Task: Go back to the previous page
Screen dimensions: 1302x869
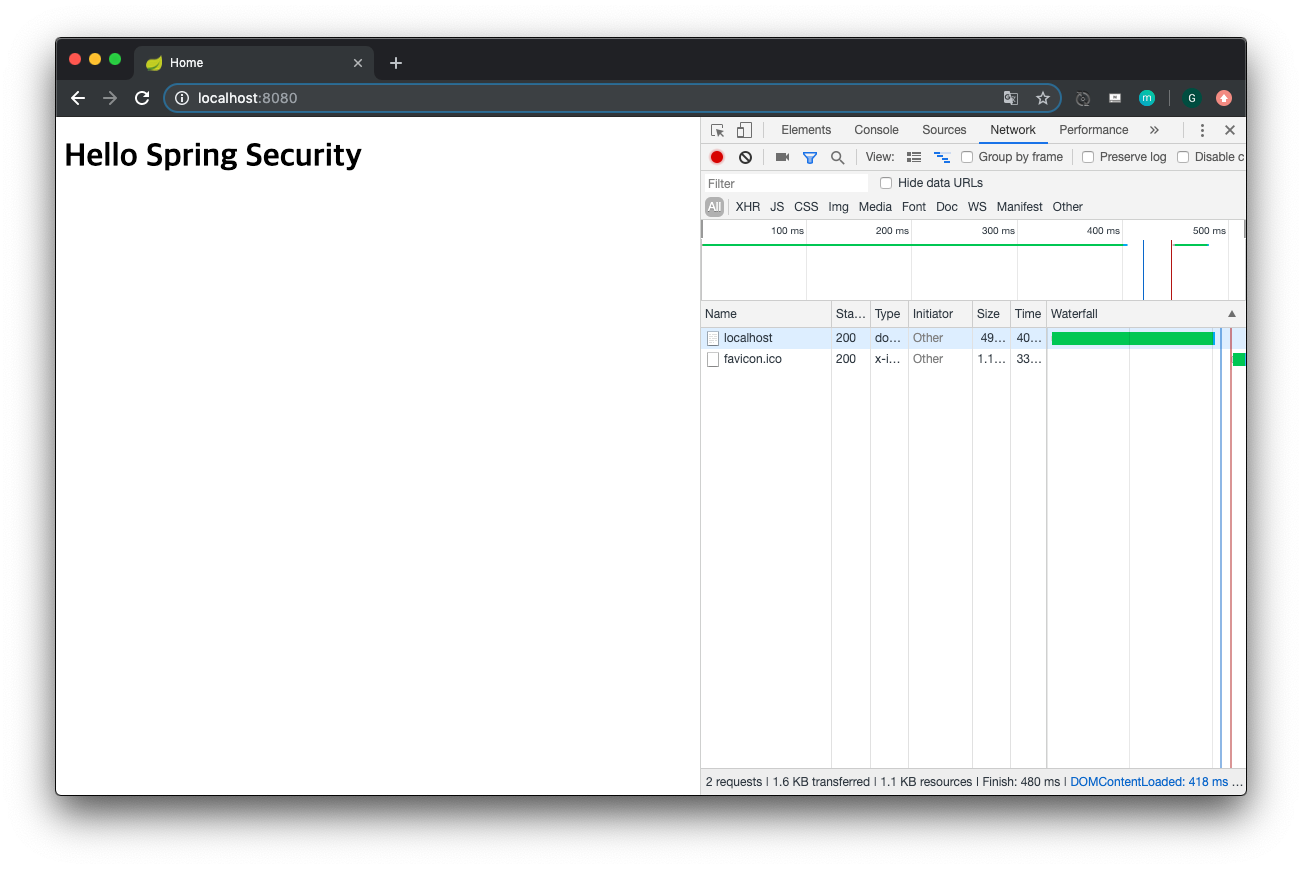Action: (x=78, y=98)
